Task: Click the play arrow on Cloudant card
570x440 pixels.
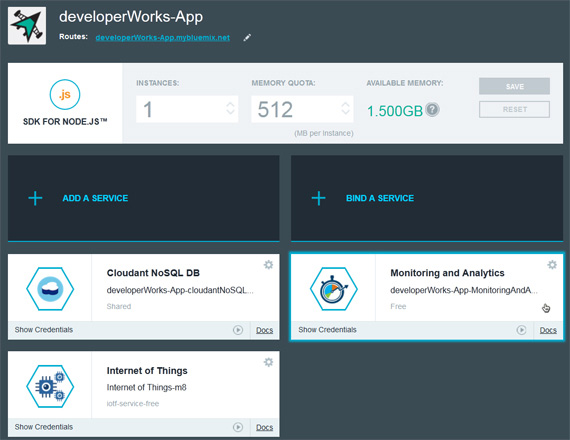Action: tap(238, 330)
